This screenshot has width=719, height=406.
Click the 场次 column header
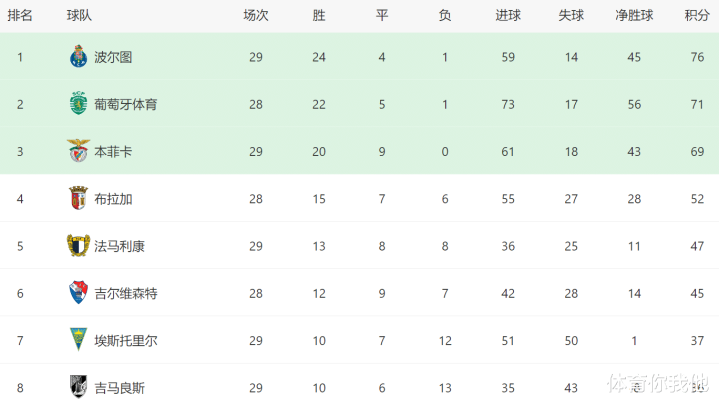click(x=256, y=15)
